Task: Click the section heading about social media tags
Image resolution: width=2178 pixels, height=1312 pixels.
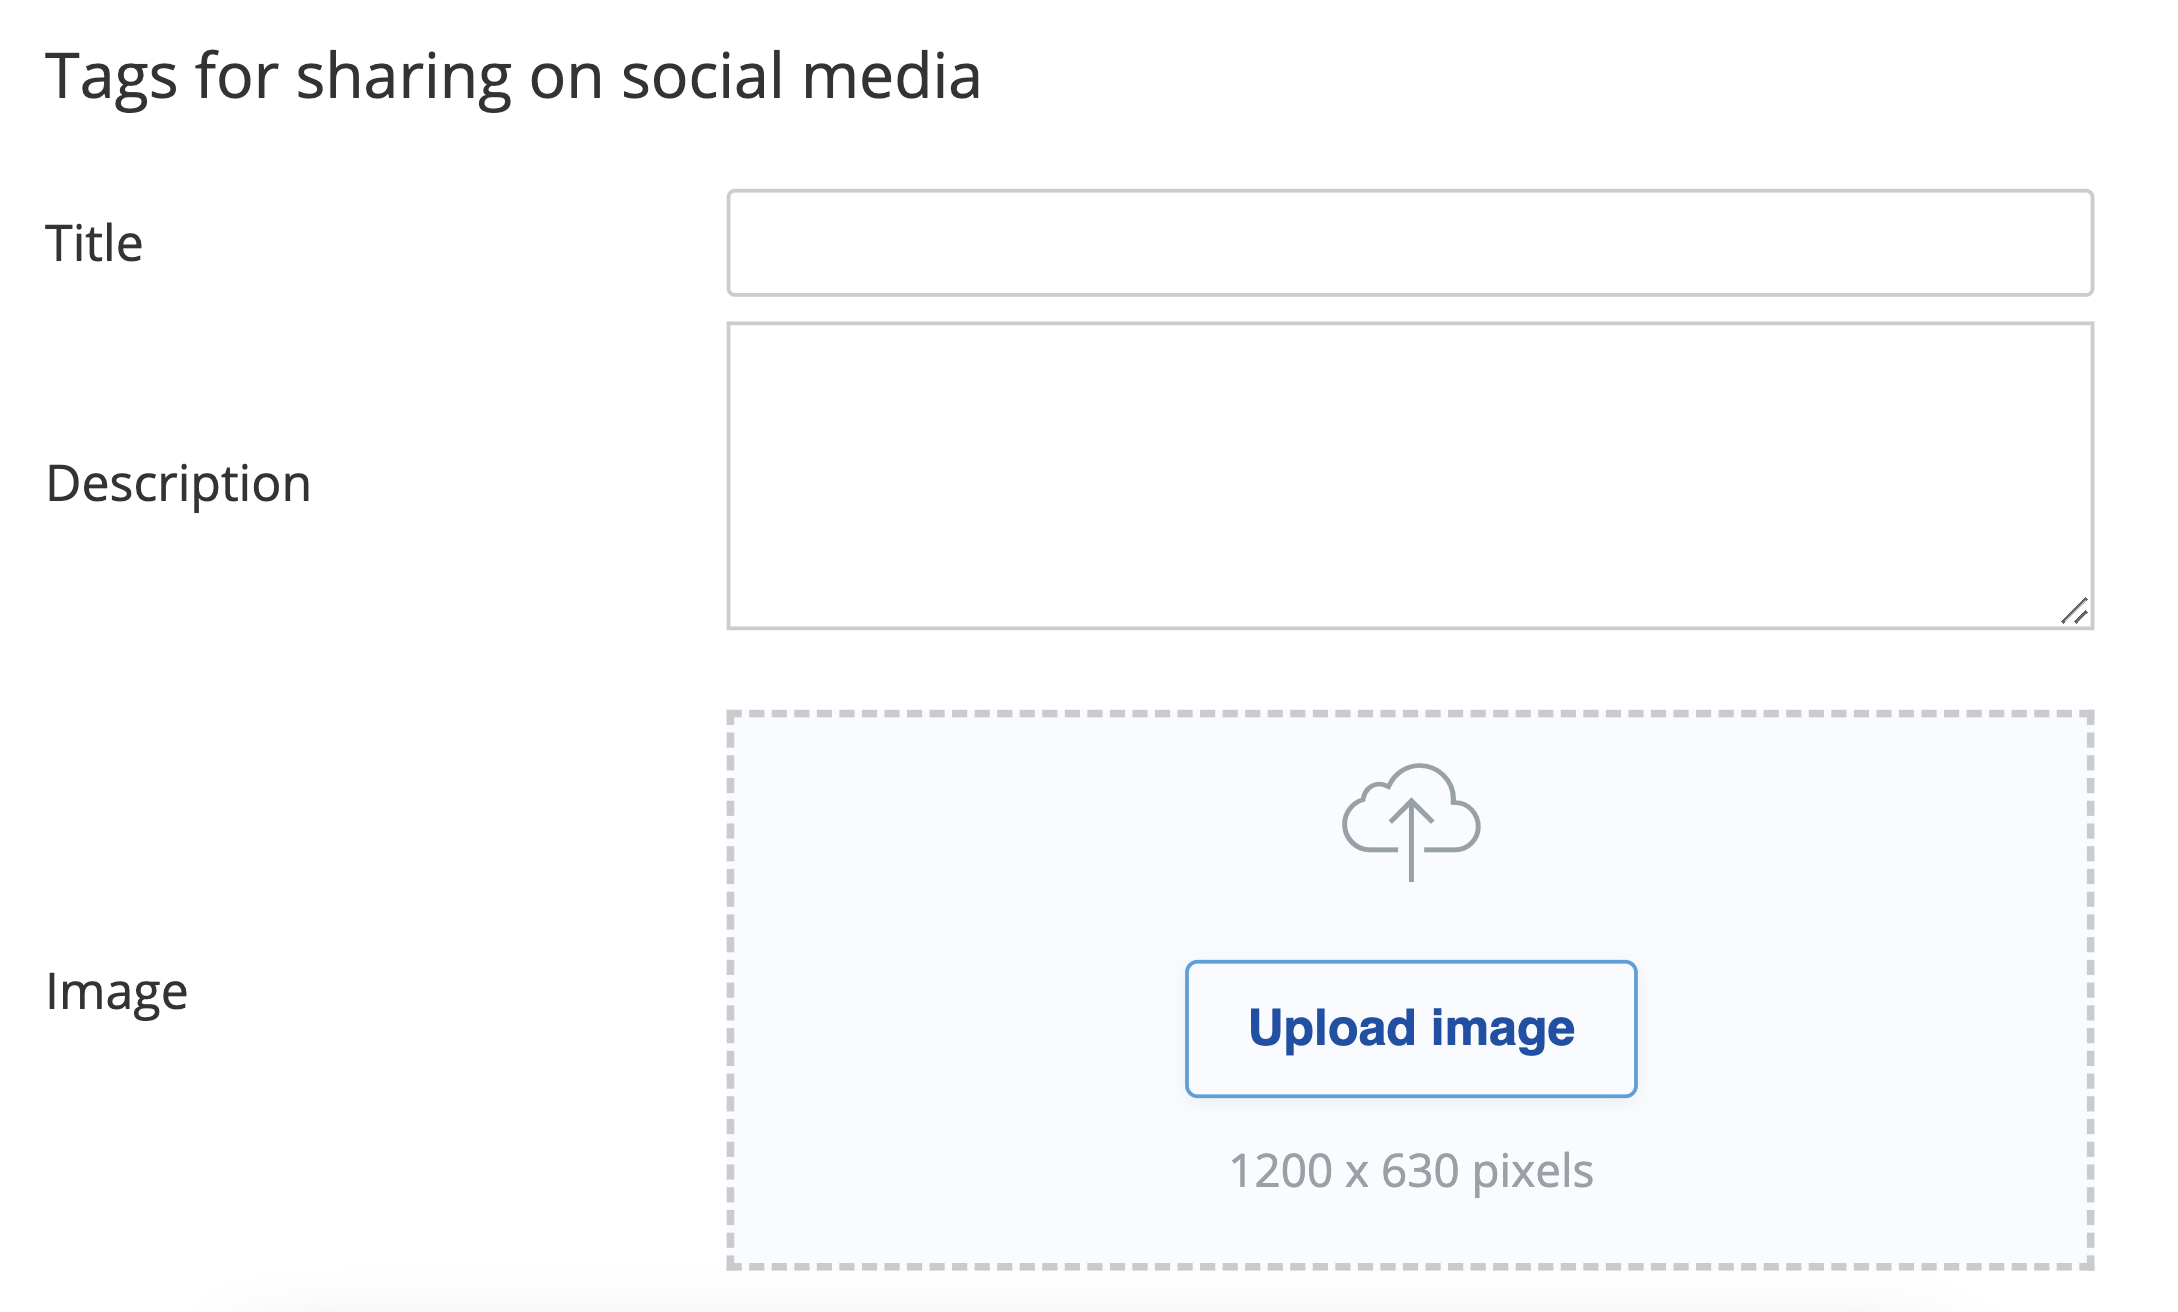Action: [x=513, y=76]
